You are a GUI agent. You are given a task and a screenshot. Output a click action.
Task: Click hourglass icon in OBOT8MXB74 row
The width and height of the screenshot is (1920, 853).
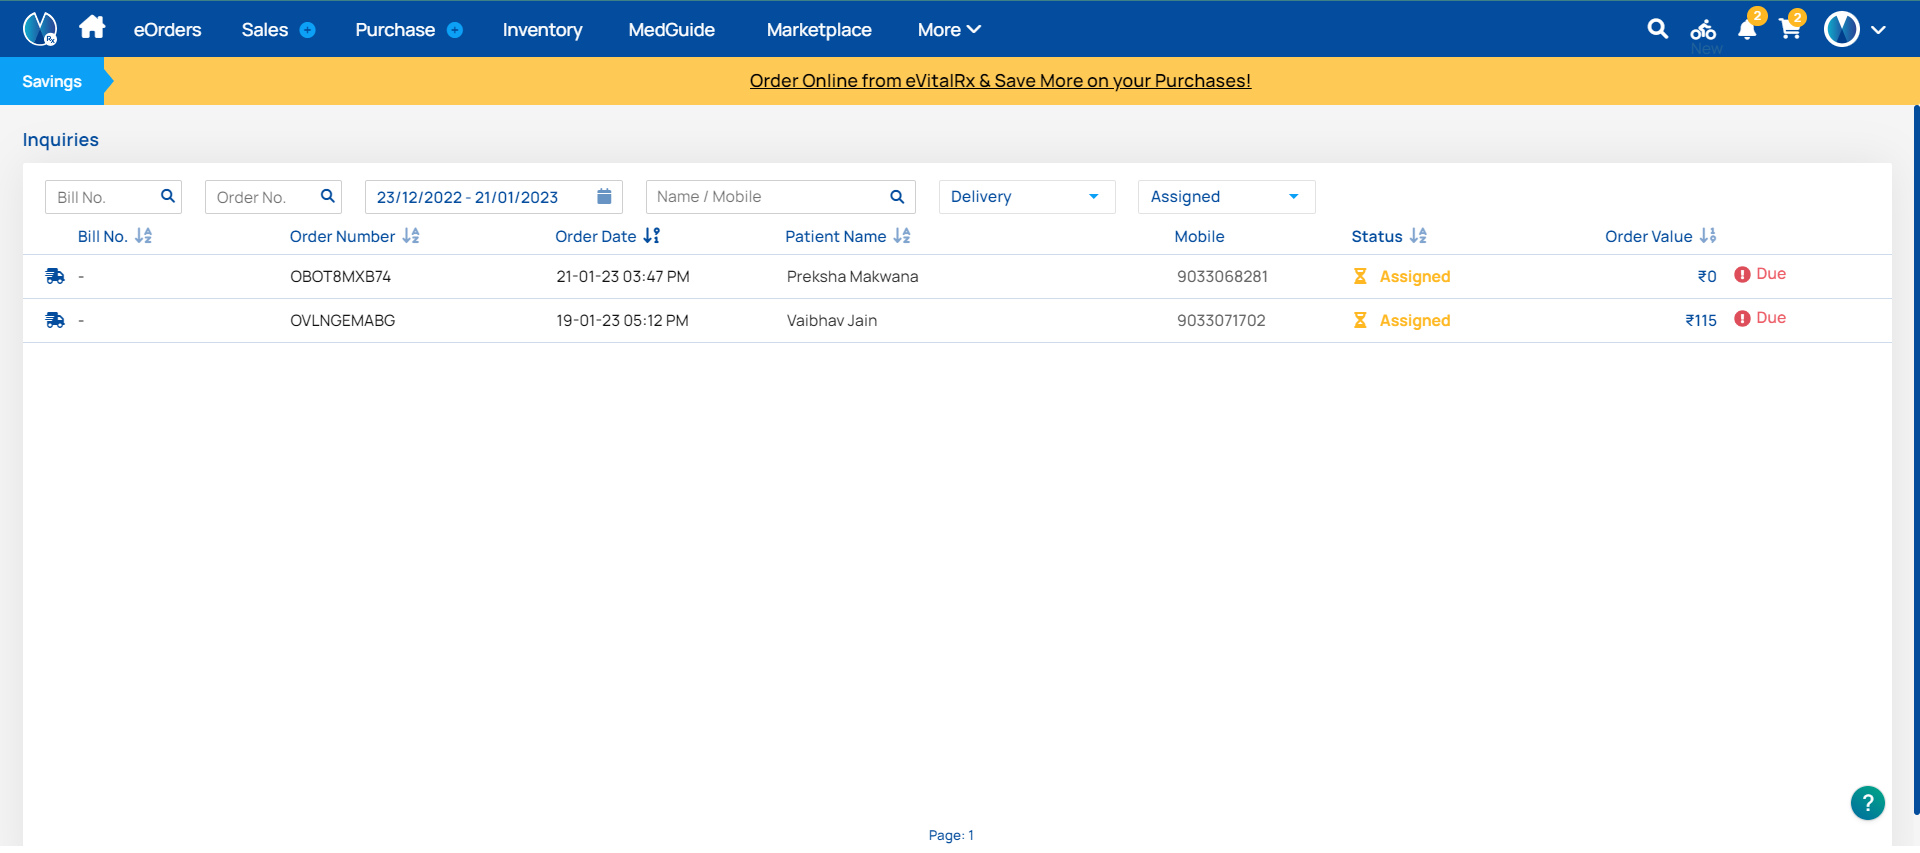pyautogui.click(x=1360, y=276)
